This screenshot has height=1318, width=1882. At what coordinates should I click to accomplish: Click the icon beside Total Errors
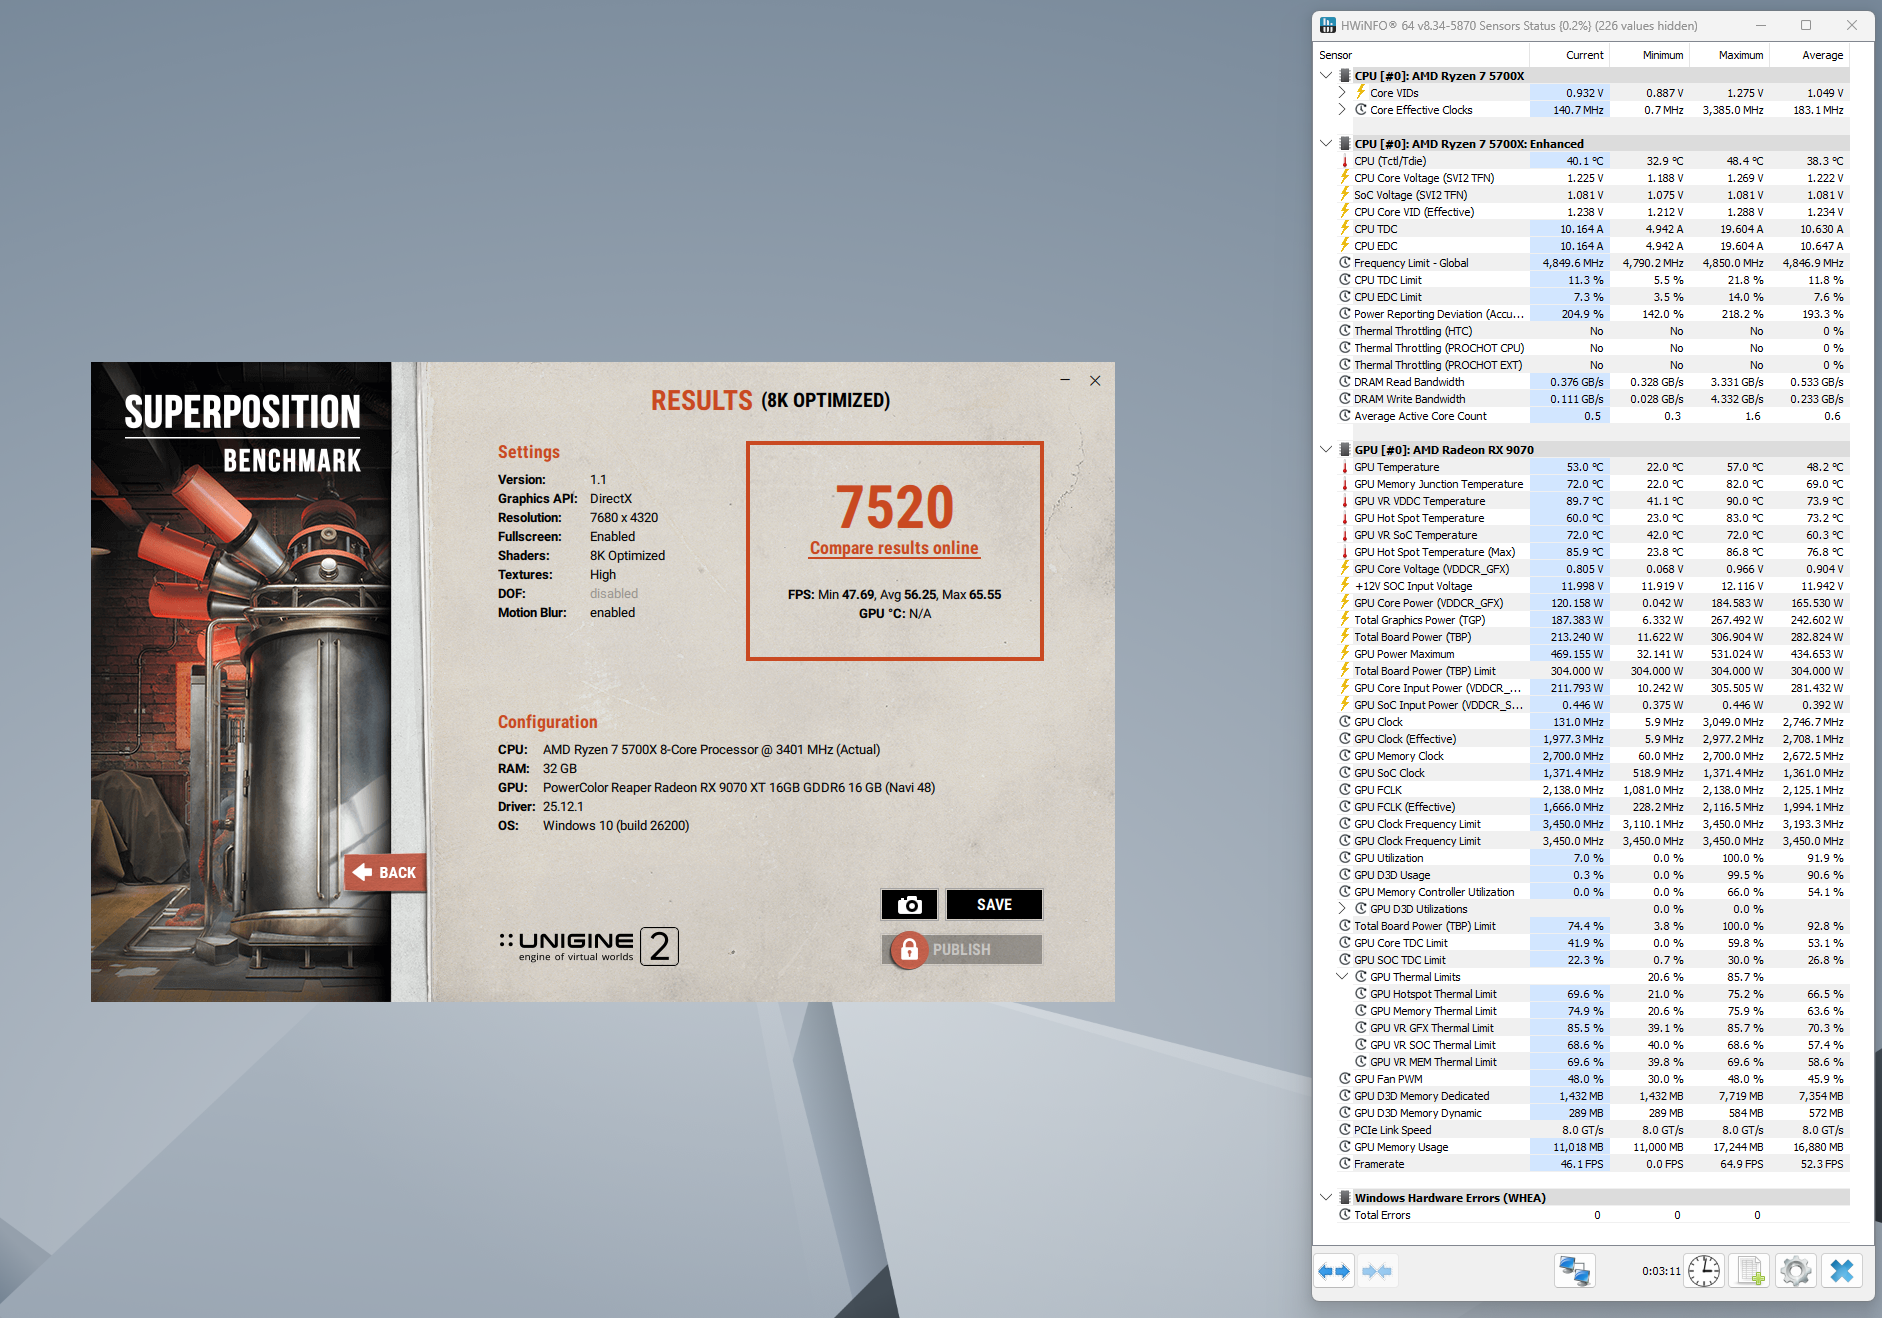[x=1345, y=1215]
